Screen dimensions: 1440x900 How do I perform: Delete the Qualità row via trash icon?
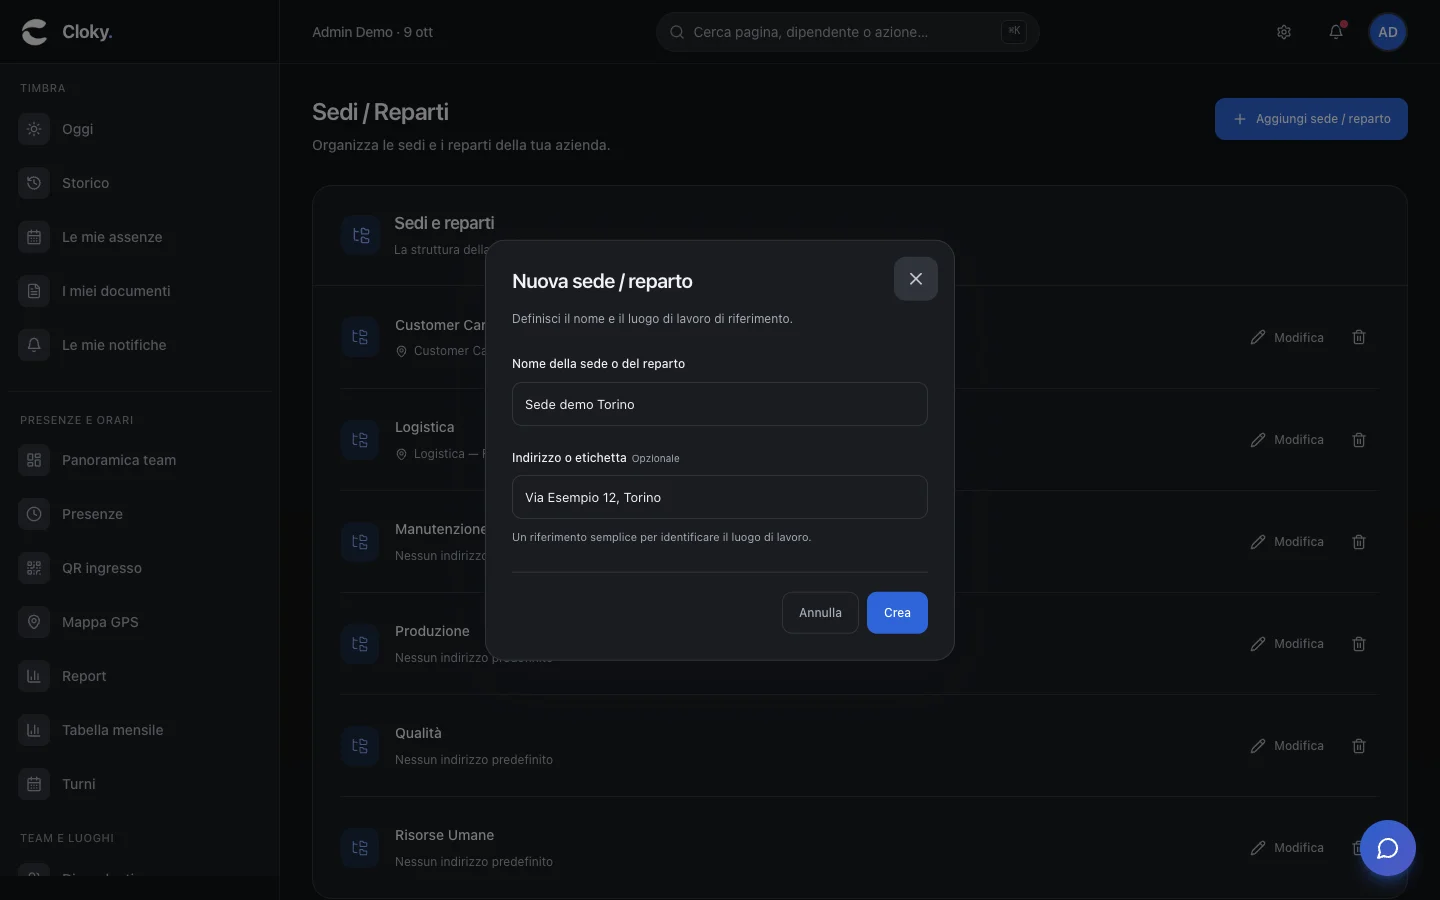[1359, 746]
